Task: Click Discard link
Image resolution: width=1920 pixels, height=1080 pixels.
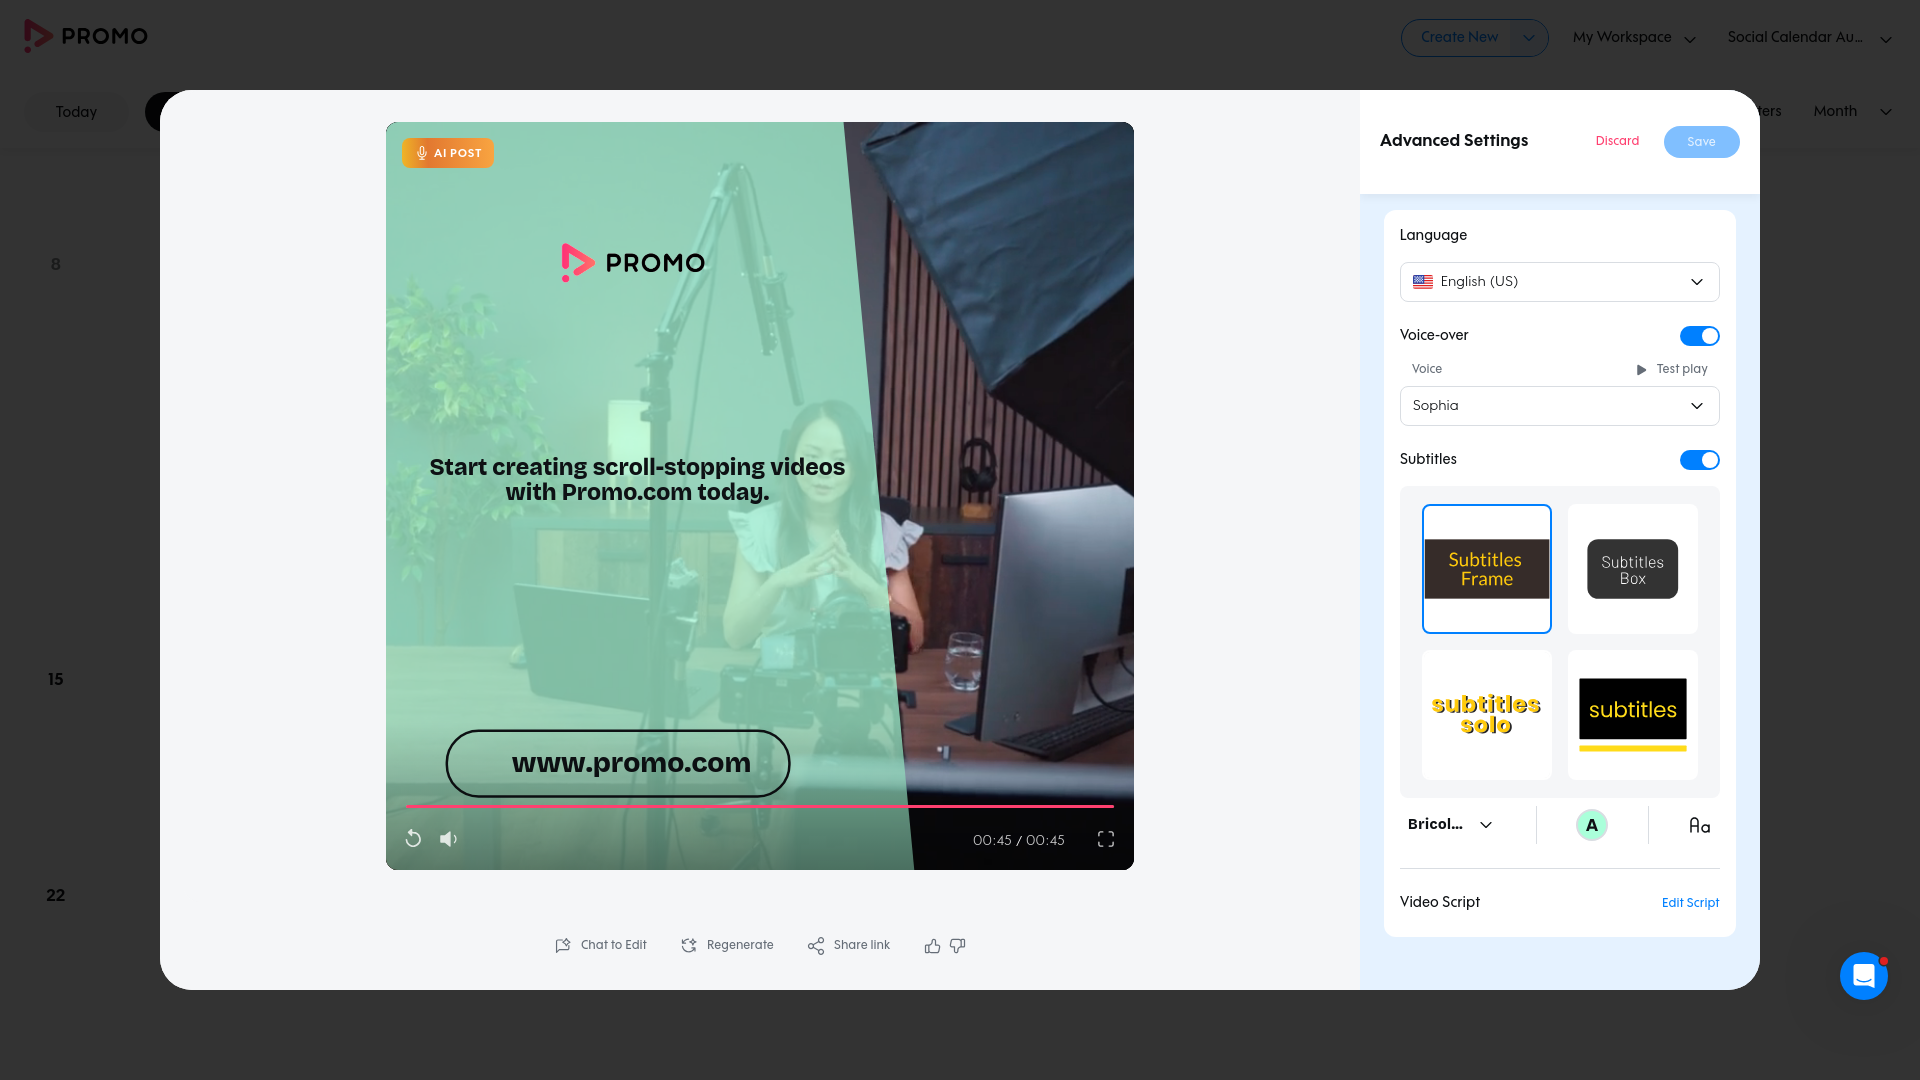Action: [1617, 141]
